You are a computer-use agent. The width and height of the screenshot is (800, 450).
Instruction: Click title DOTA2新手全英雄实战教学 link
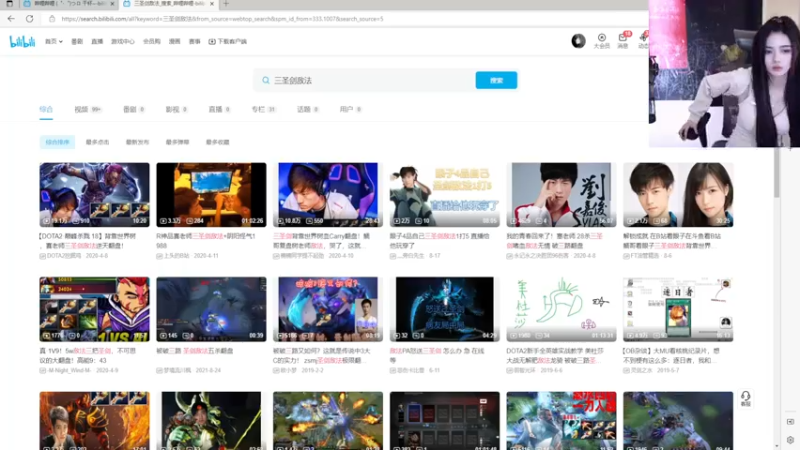point(555,355)
